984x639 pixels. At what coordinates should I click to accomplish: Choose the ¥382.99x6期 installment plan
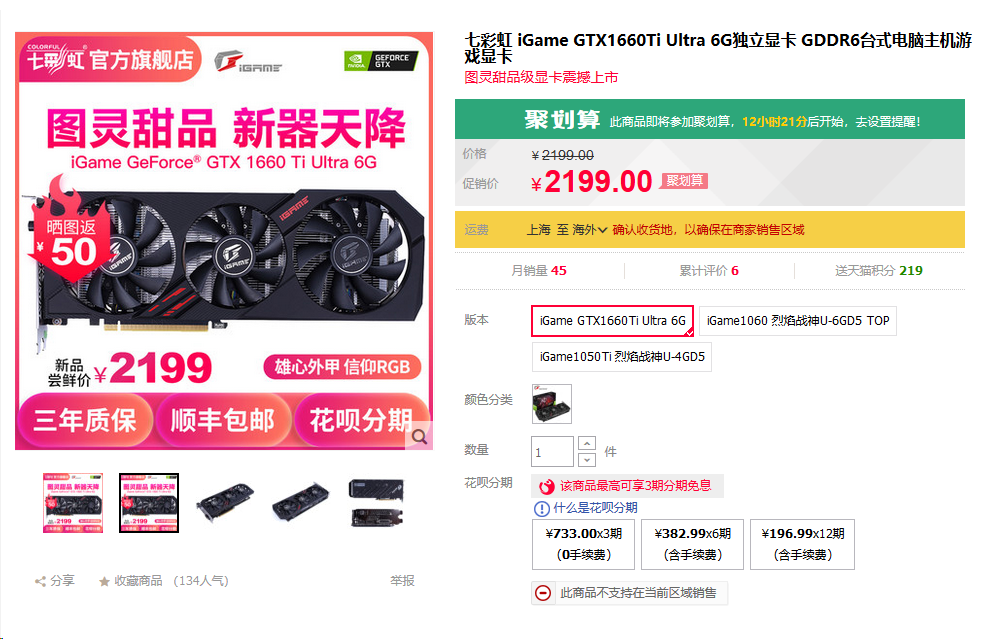pos(692,544)
